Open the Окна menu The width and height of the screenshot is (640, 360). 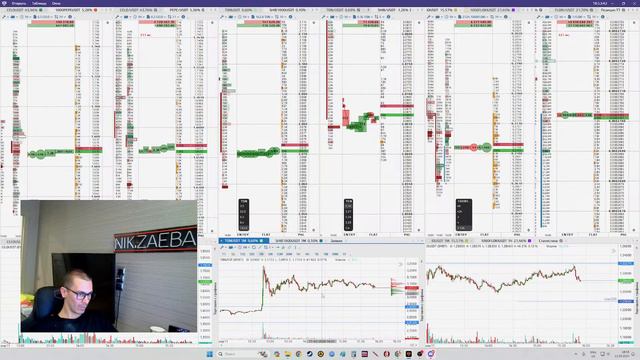pos(56,3)
